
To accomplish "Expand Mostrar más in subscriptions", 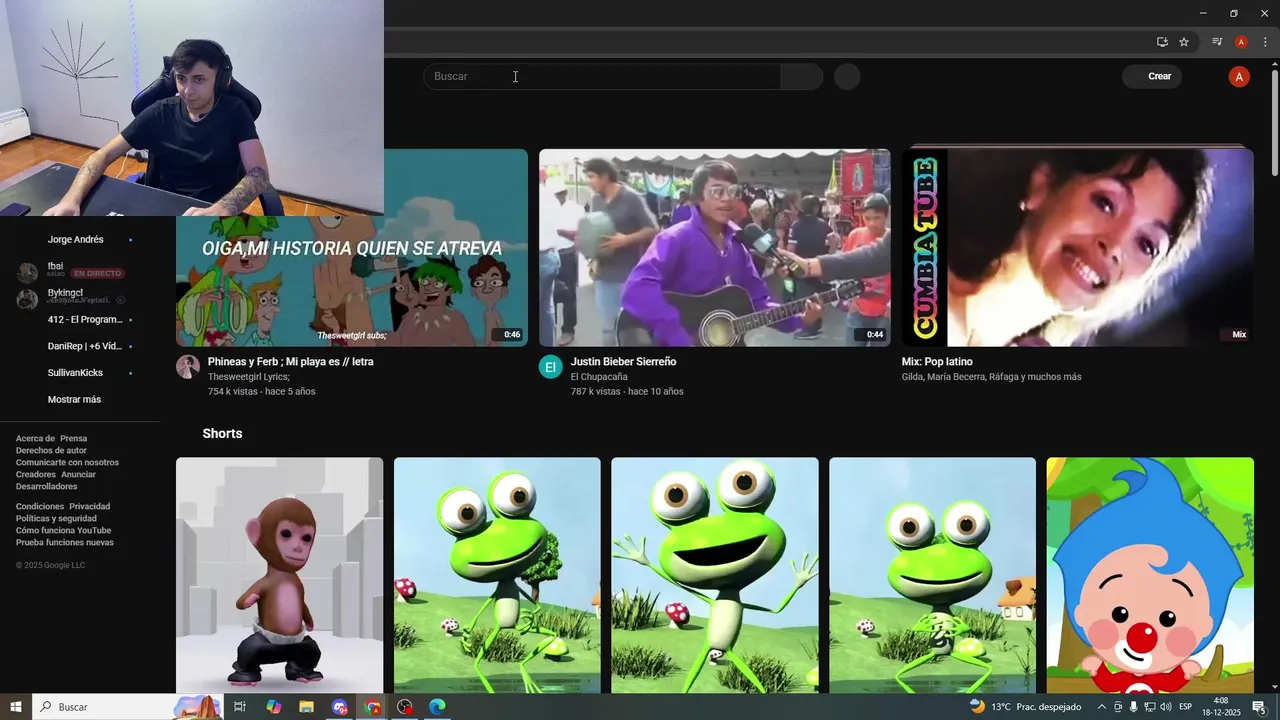I will [74, 399].
